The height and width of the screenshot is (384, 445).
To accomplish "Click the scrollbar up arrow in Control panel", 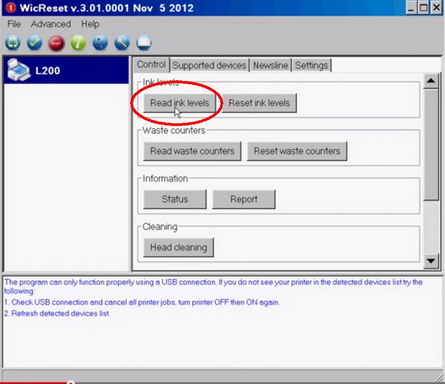I will [431, 81].
